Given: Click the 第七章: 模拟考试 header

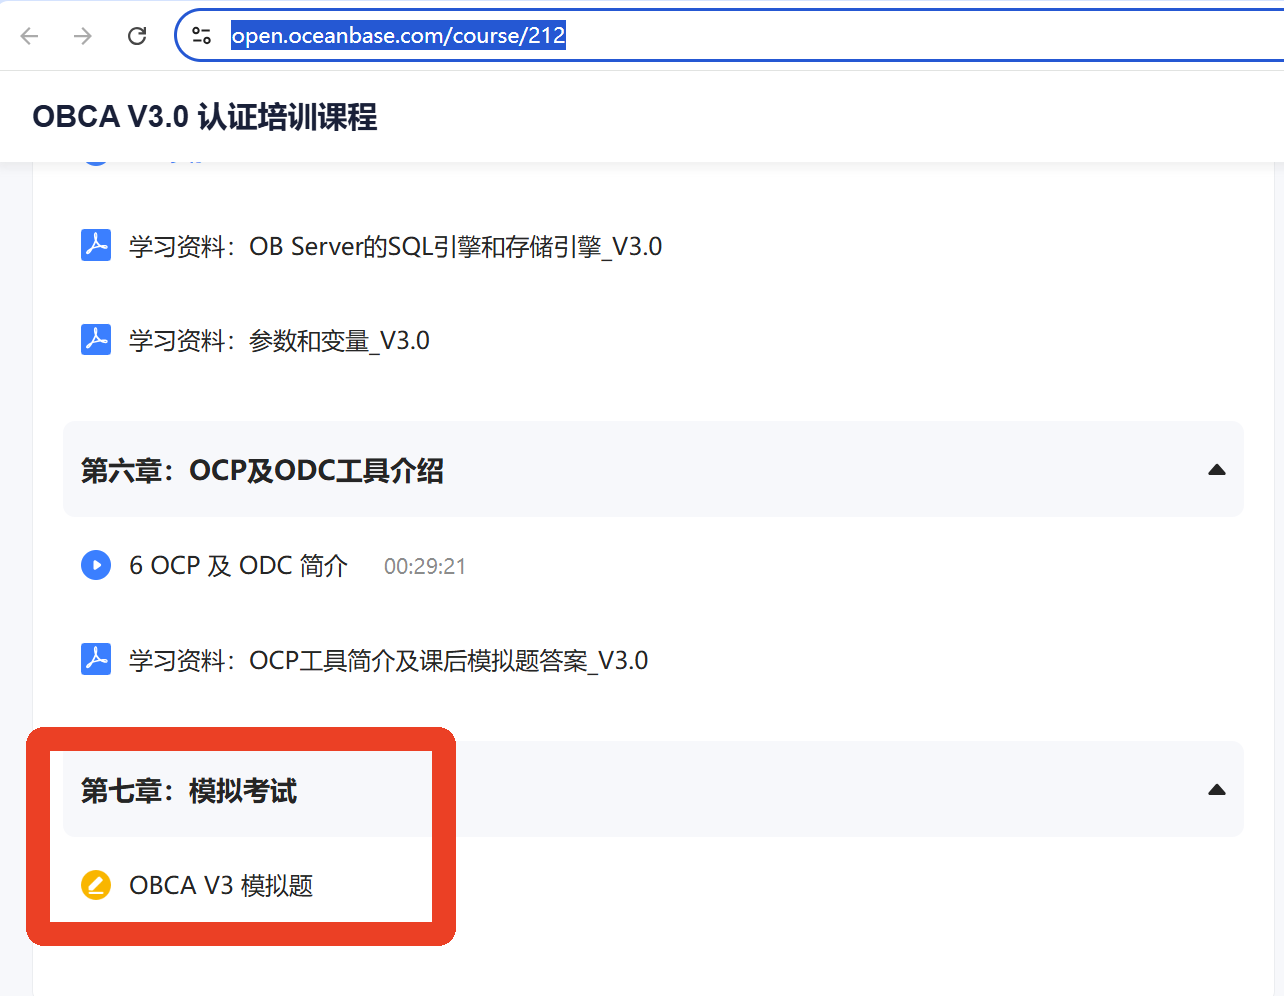Looking at the screenshot, I should click(653, 789).
